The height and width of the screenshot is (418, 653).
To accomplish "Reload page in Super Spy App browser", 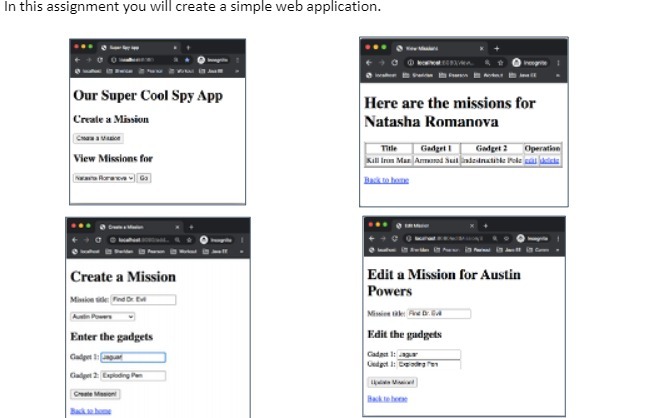I will (100, 60).
